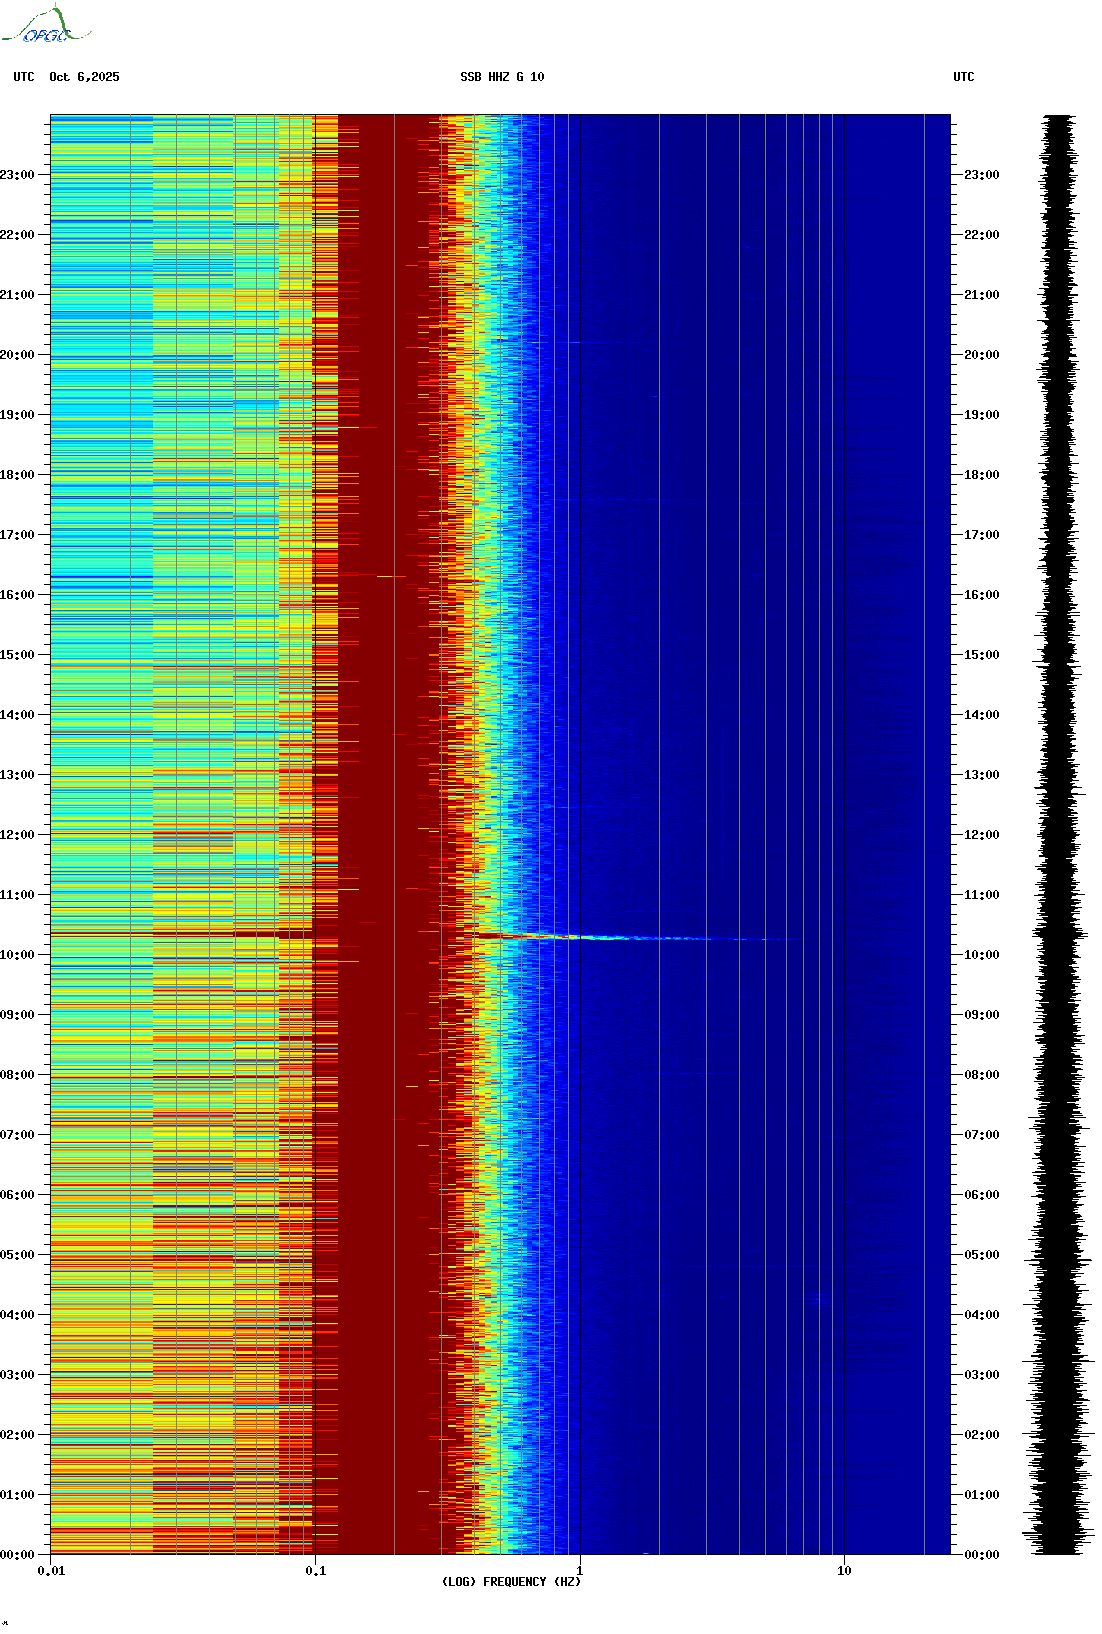The width and height of the screenshot is (1102, 1634).
Task: Click the black seismogram waveform trace
Action: pos(1058,834)
